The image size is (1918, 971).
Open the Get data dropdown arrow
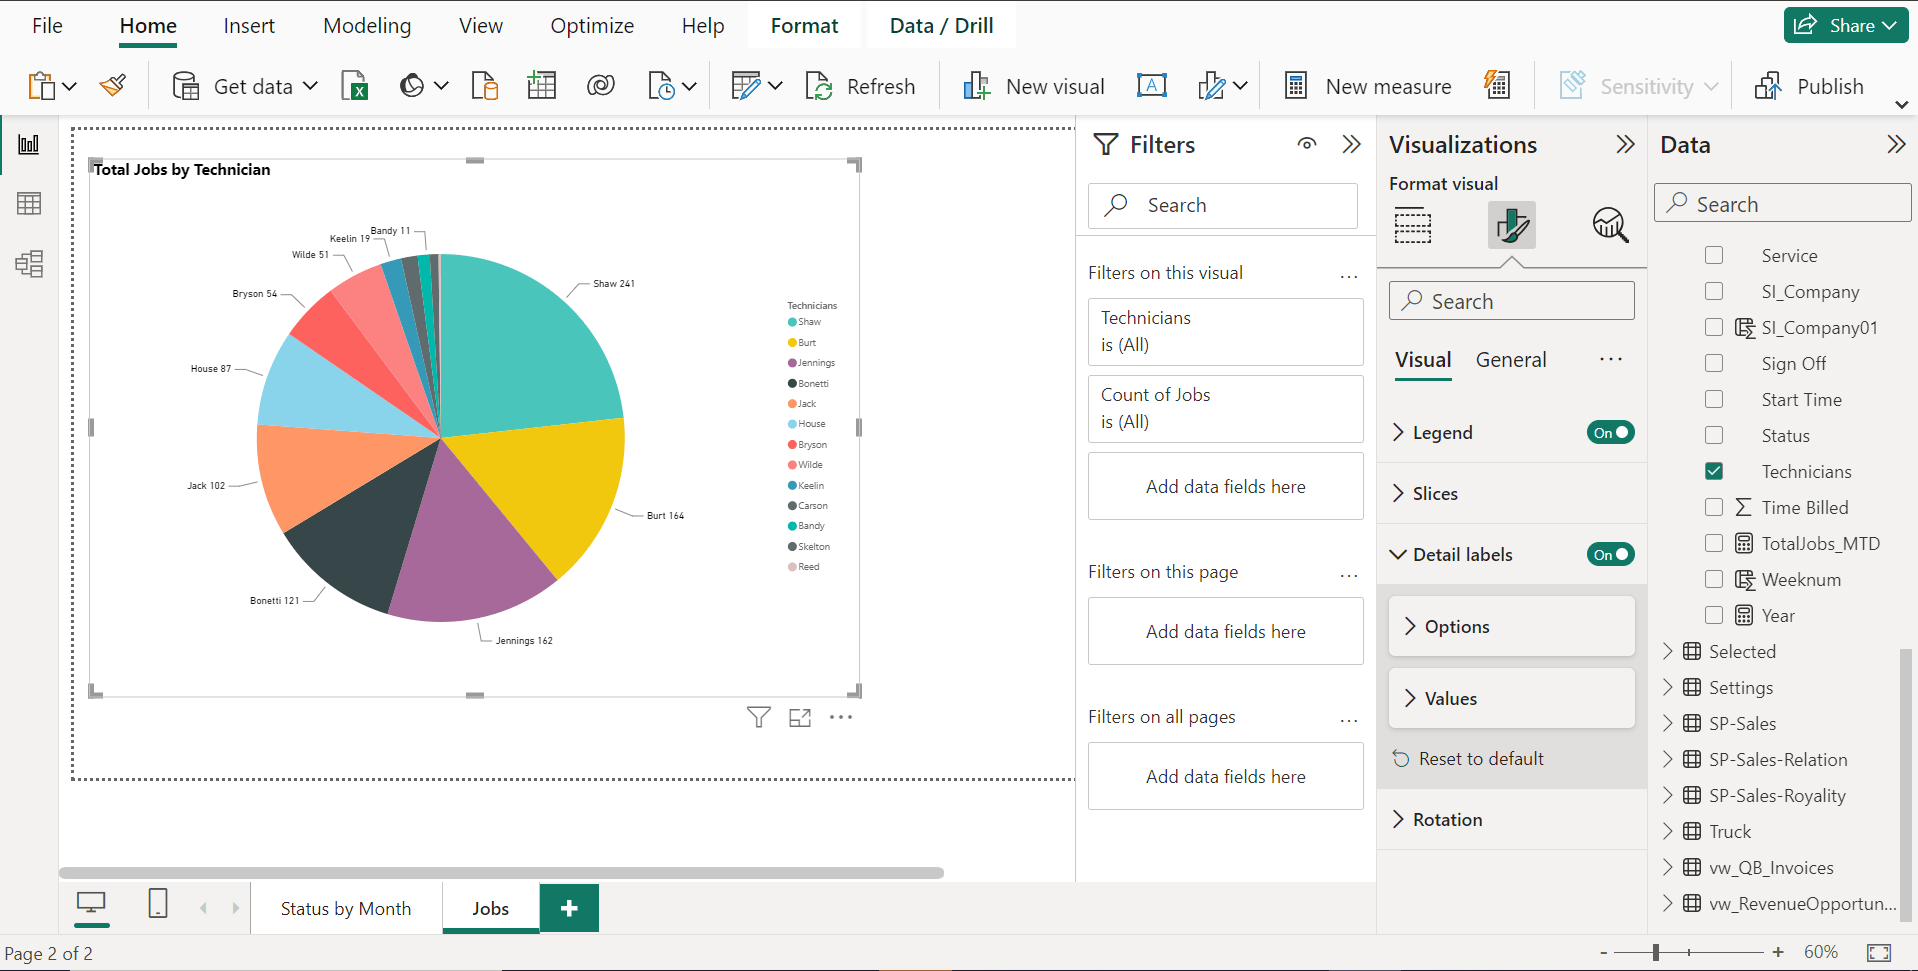(x=310, y=86)
